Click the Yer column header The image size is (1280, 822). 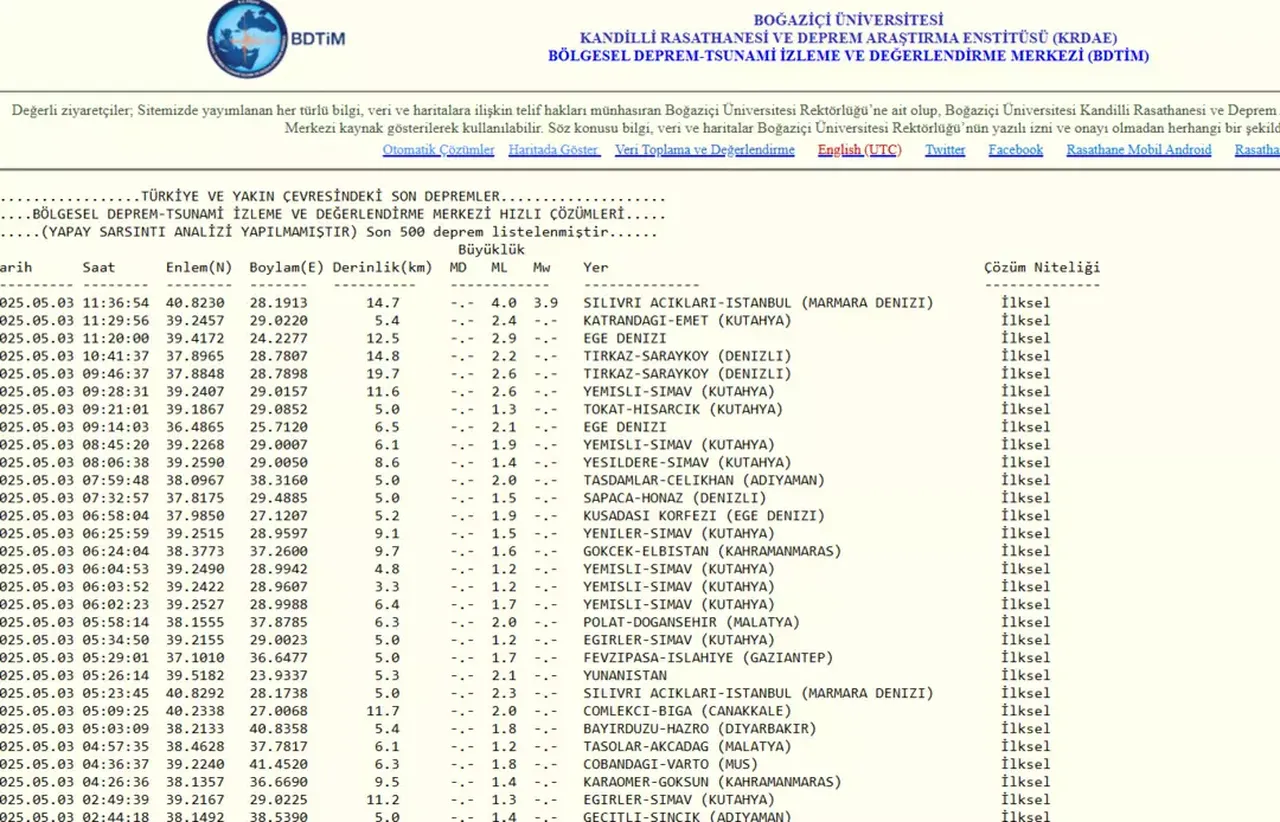[x=595, y=267]
